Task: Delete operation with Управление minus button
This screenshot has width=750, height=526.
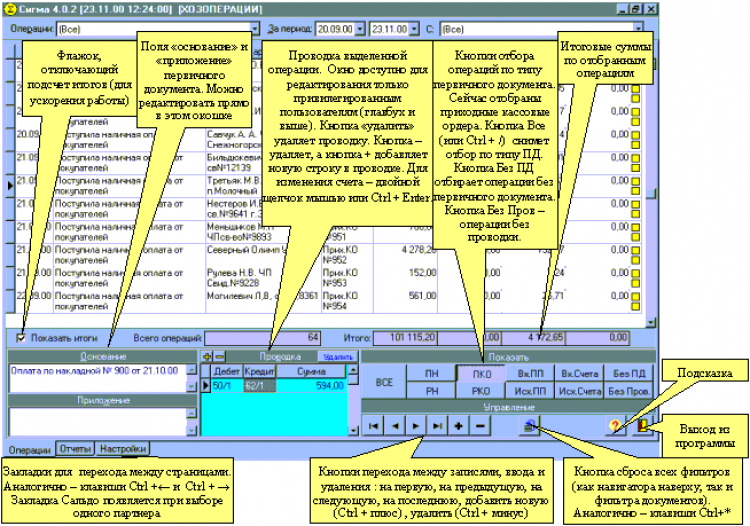Action: 480,426
